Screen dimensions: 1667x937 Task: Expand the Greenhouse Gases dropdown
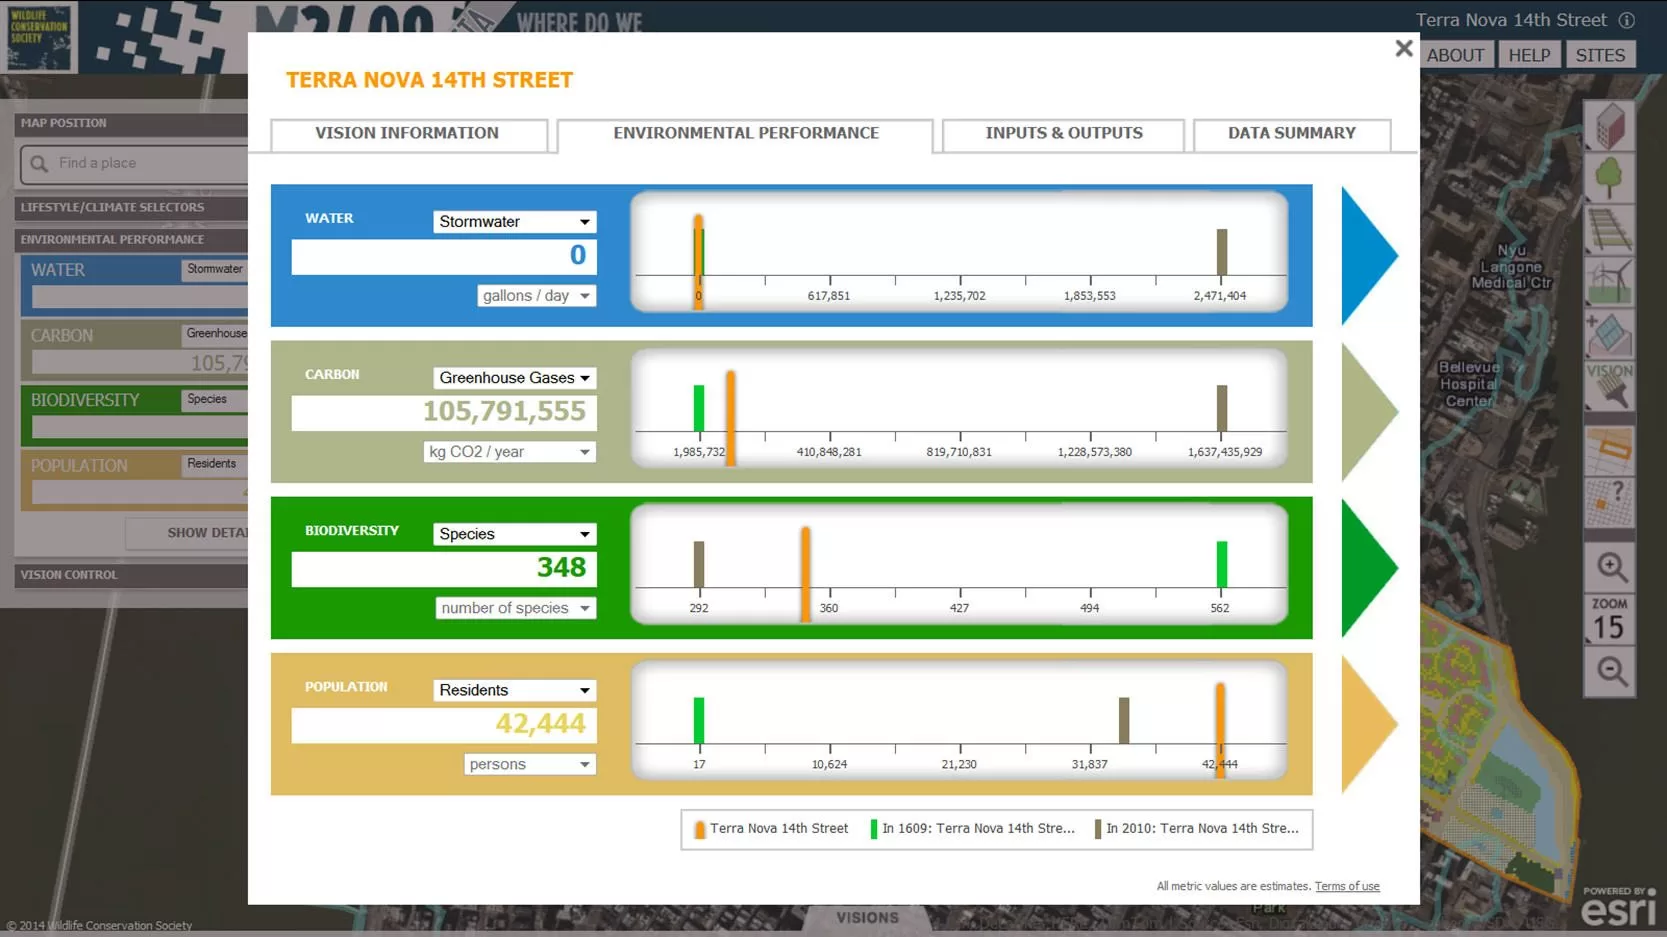click(514, 378)
